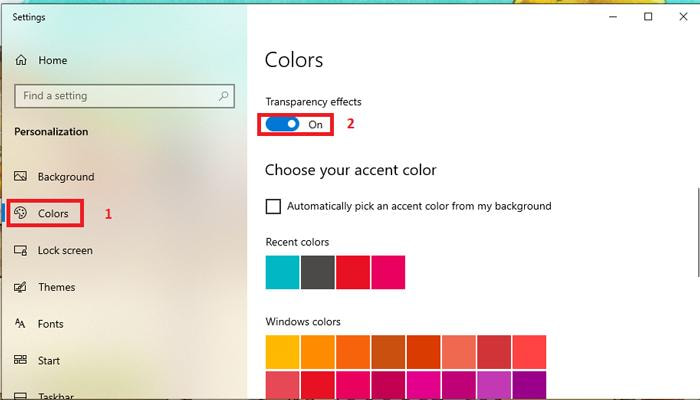This screenshot has width=700, height=400.
Task: Click the Lock screen monitor icon
Action: [21, 250]
